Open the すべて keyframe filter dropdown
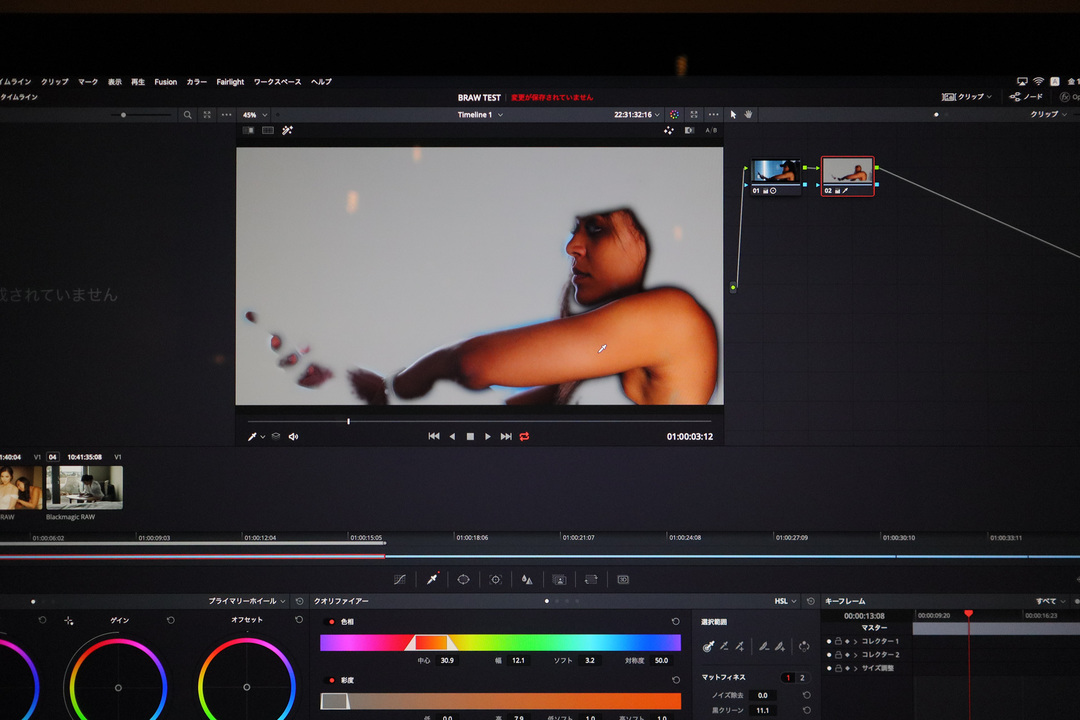Image resolution: width=1080 pixels, height=720 pixels. [x=1050, y=601]
